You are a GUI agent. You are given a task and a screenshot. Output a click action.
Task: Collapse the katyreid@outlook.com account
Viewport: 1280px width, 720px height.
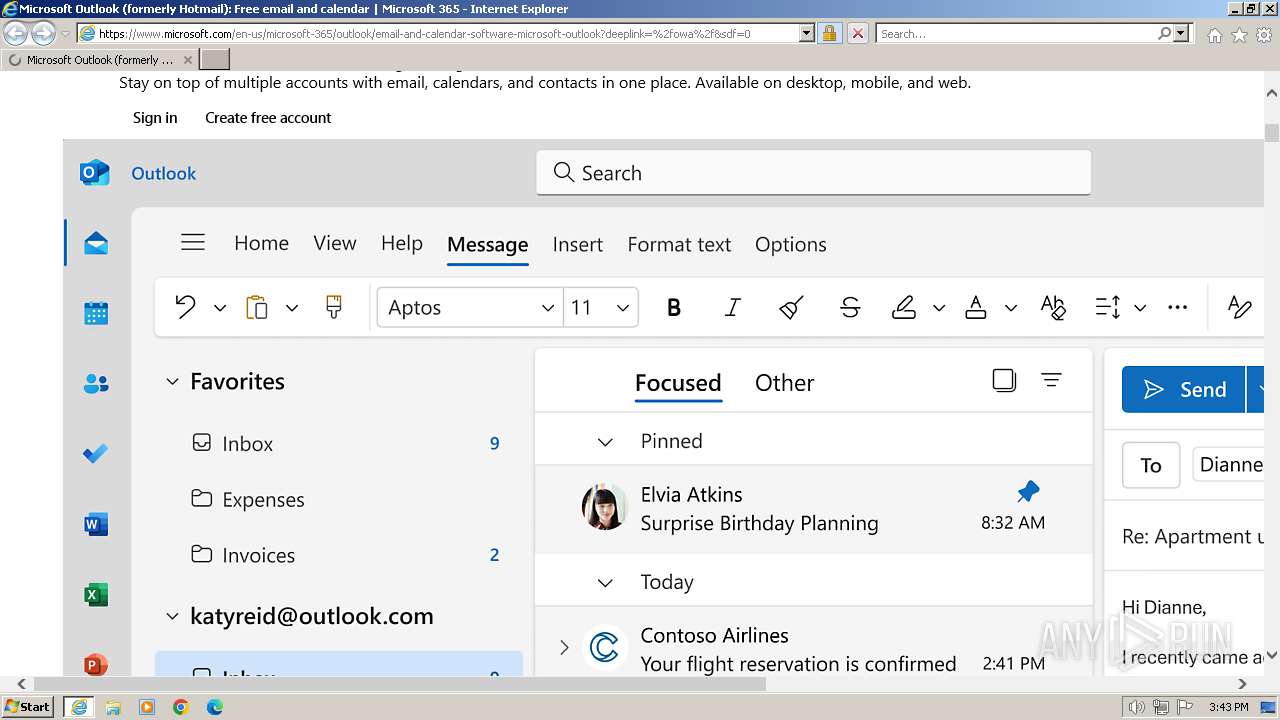pyautogui.click(x=172, y=617)
